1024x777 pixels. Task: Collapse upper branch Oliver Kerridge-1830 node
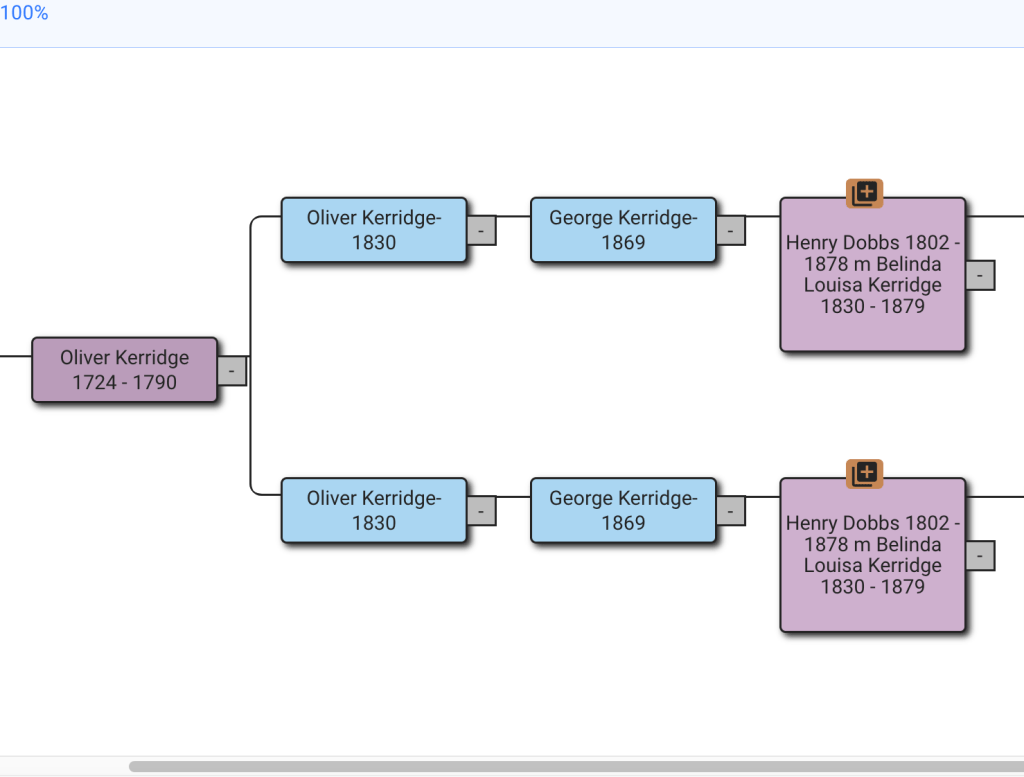(481, 230)
